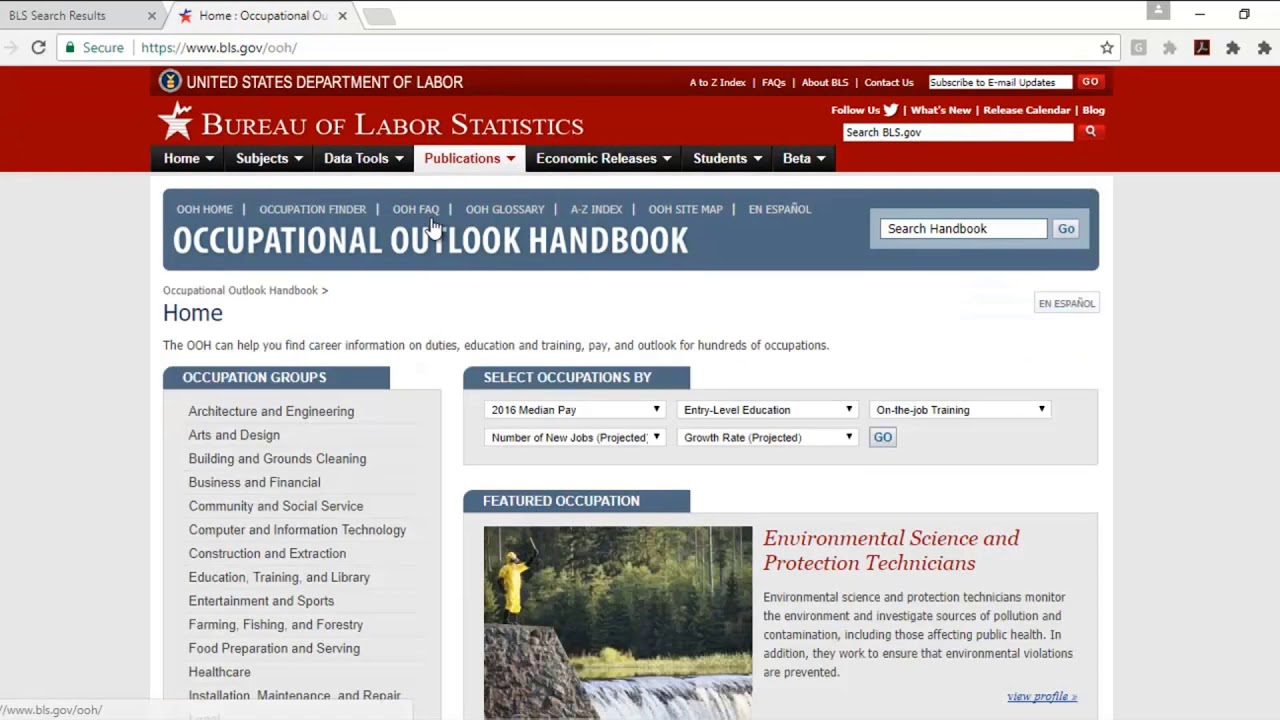This screenshot has width=1280, height=720.
Task: Click the browser address bar URL
Action: pos(219,47)
